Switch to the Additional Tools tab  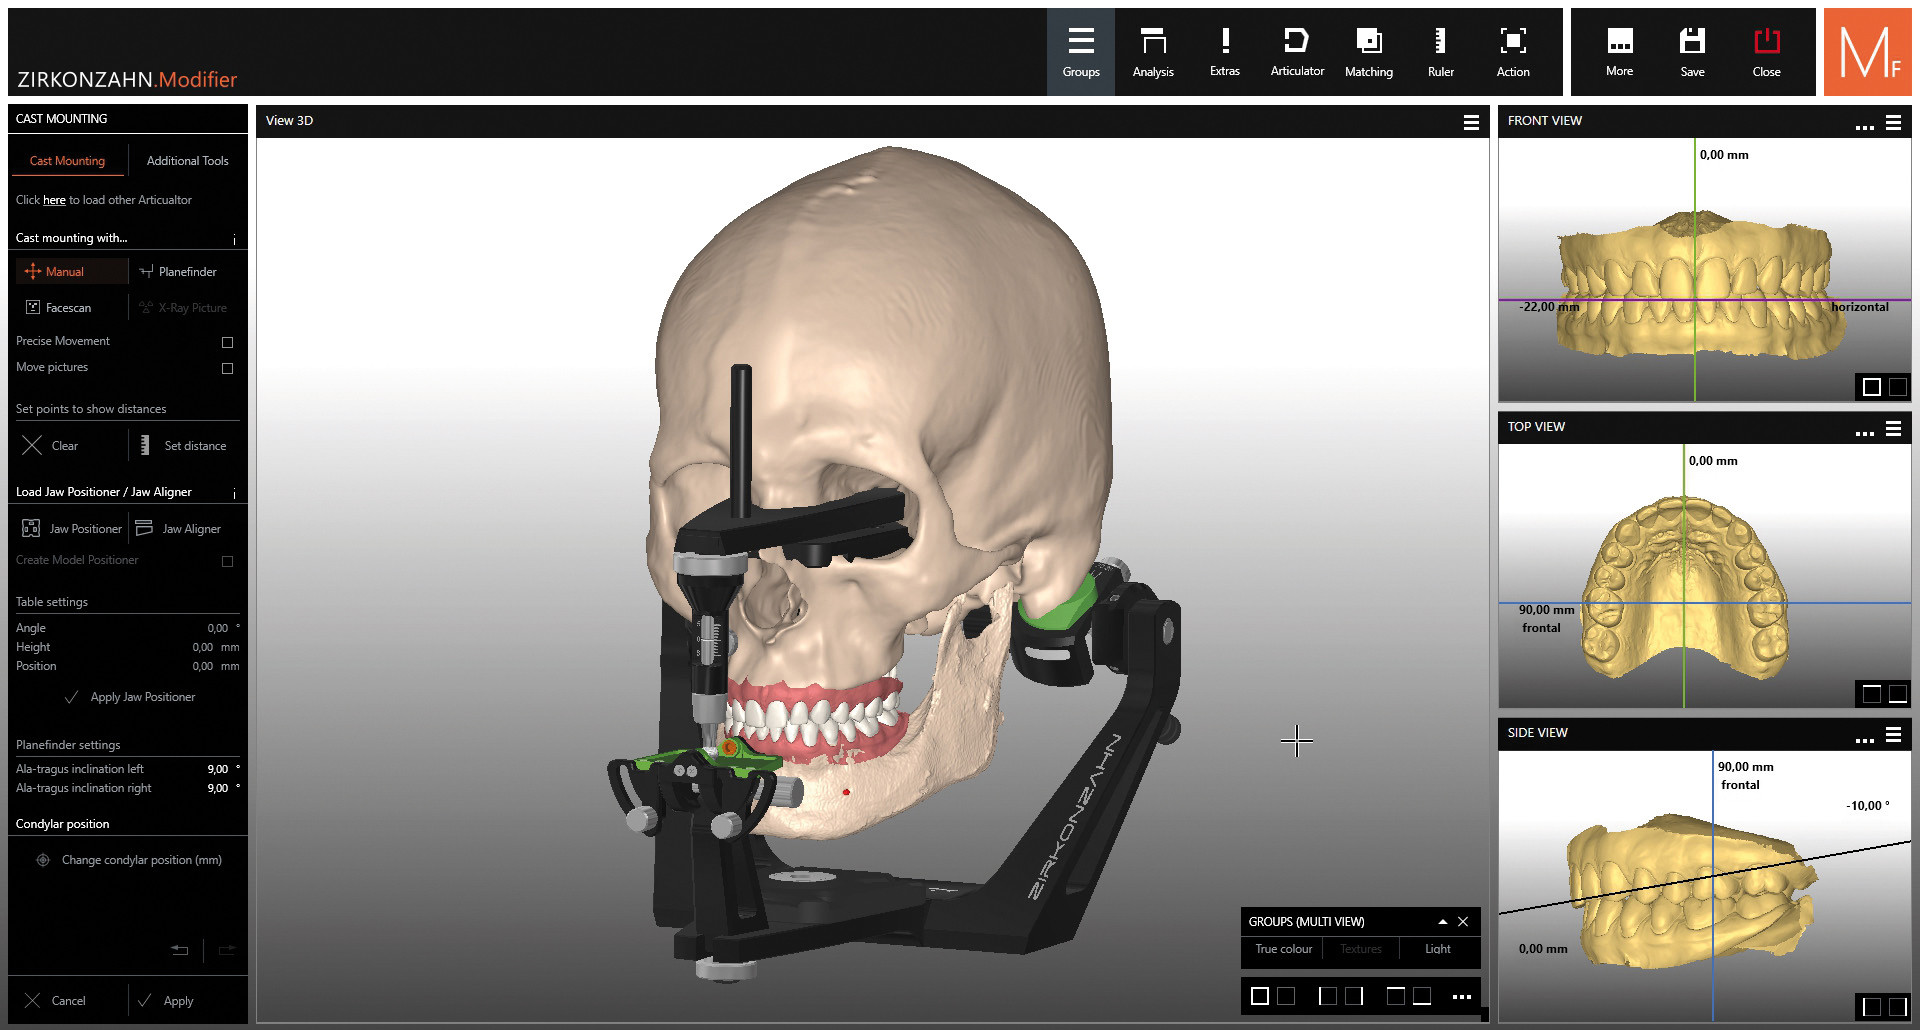point(187,161)
